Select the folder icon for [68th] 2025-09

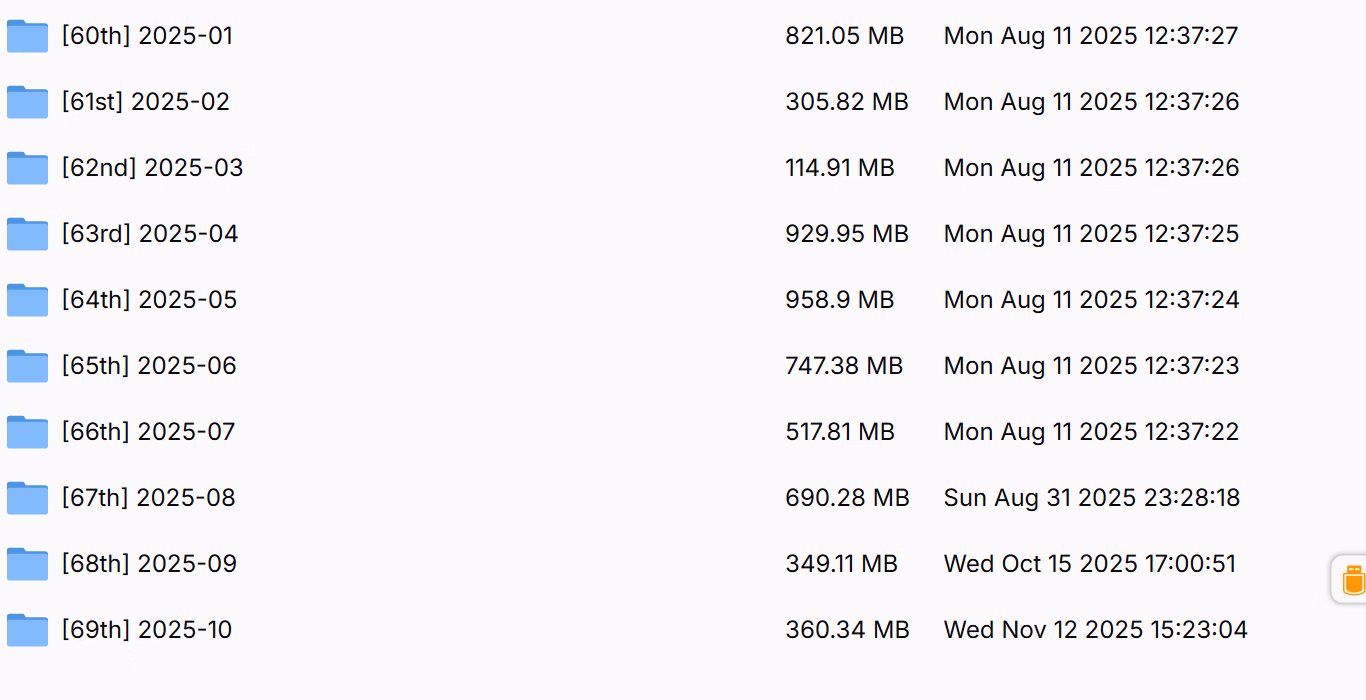(27, 564)
